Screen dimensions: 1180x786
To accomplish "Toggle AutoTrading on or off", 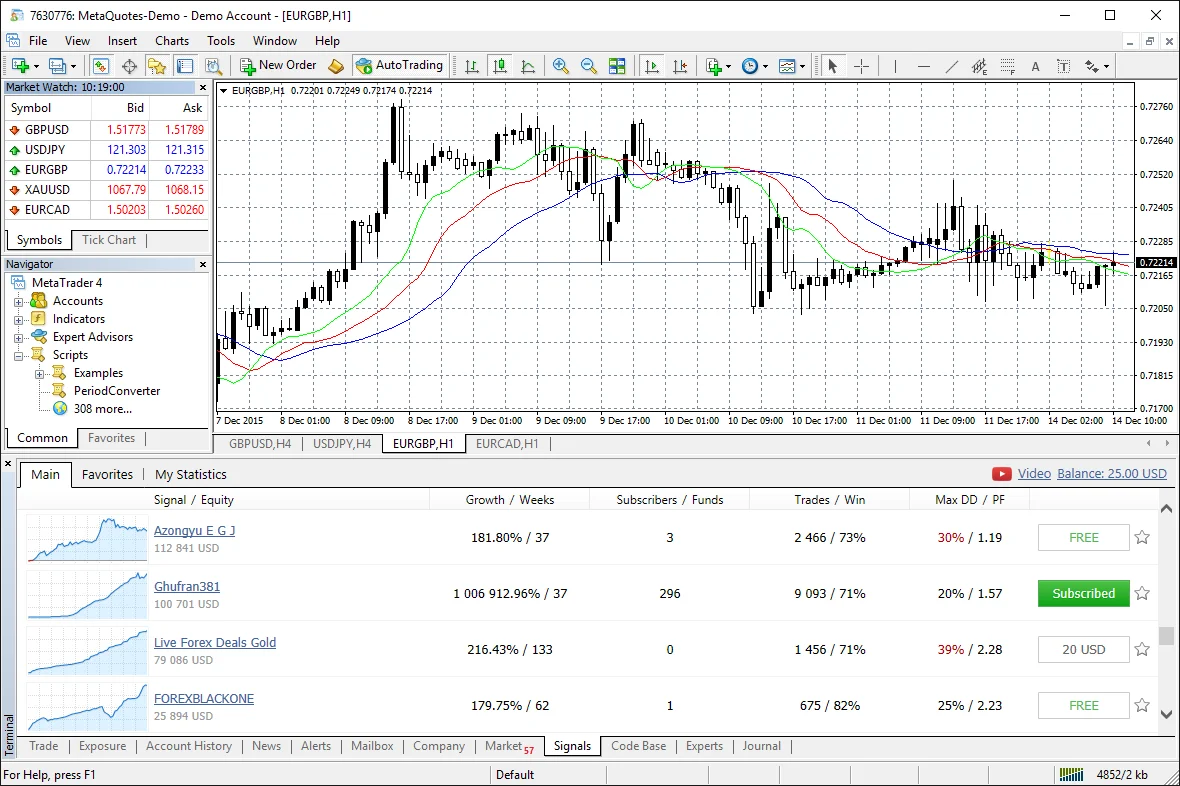I will (399, 65).
